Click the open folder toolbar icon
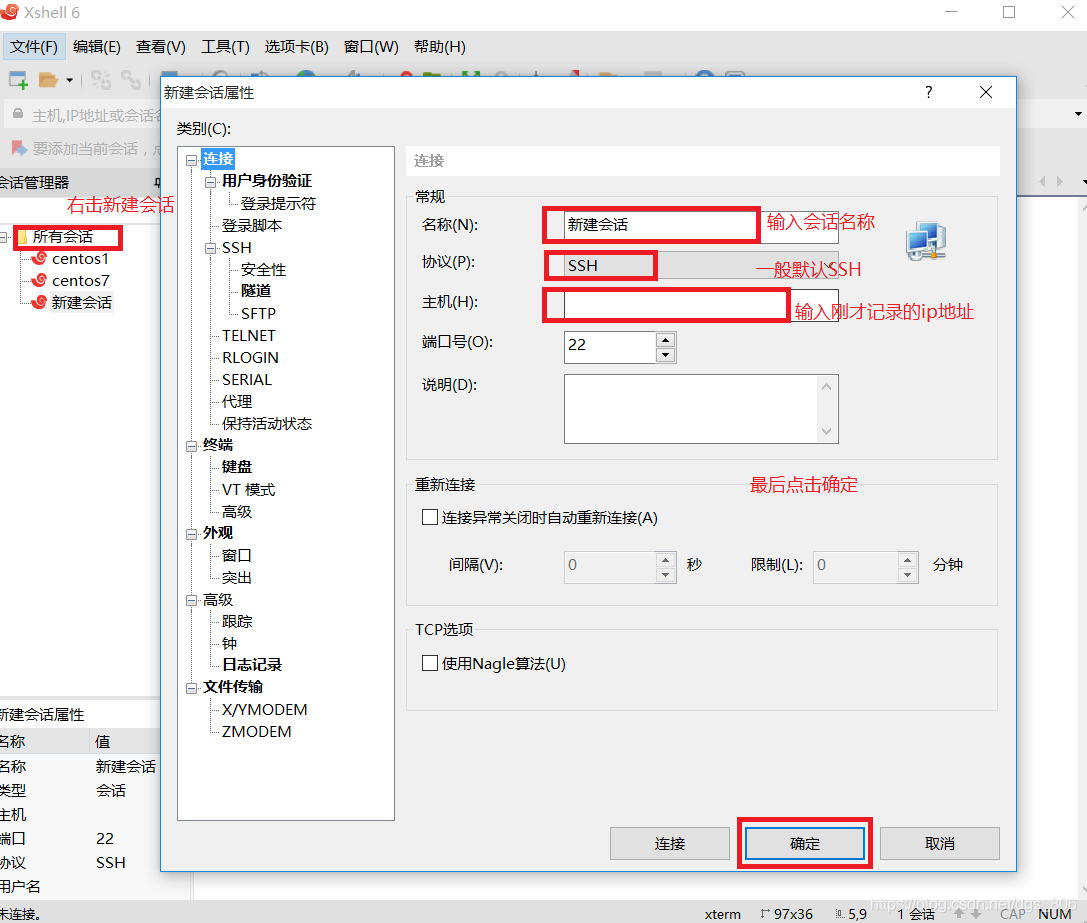 point(48,80)
